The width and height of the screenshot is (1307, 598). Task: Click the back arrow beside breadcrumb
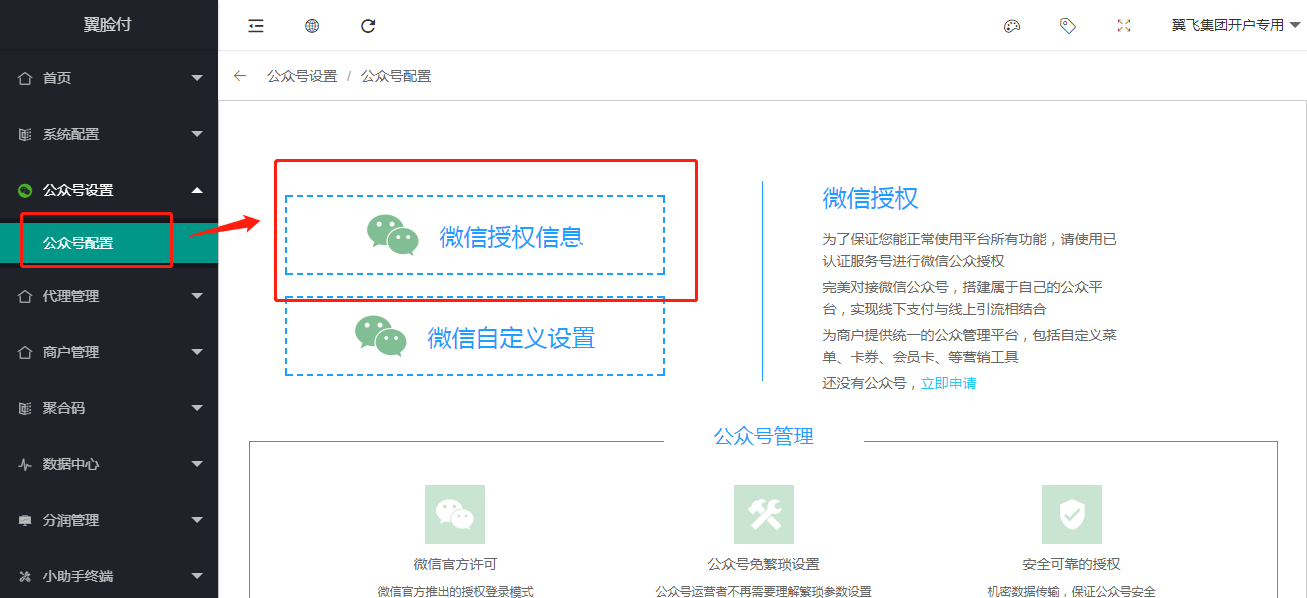[240, 76]
